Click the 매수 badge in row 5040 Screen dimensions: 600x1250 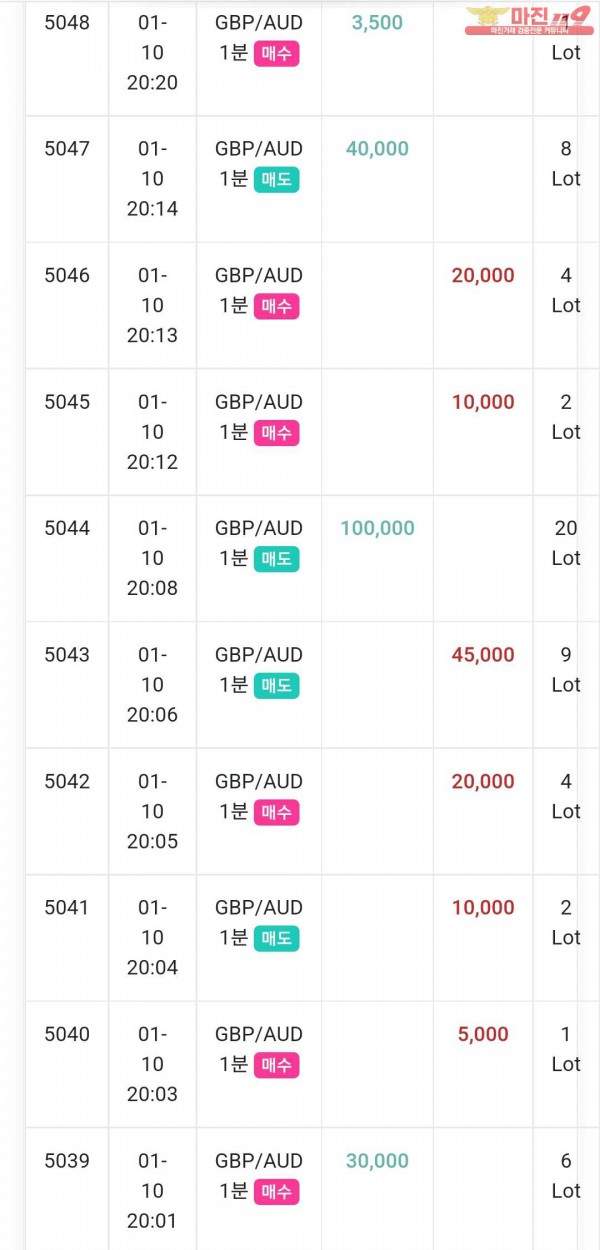(x=276, y=1065)
